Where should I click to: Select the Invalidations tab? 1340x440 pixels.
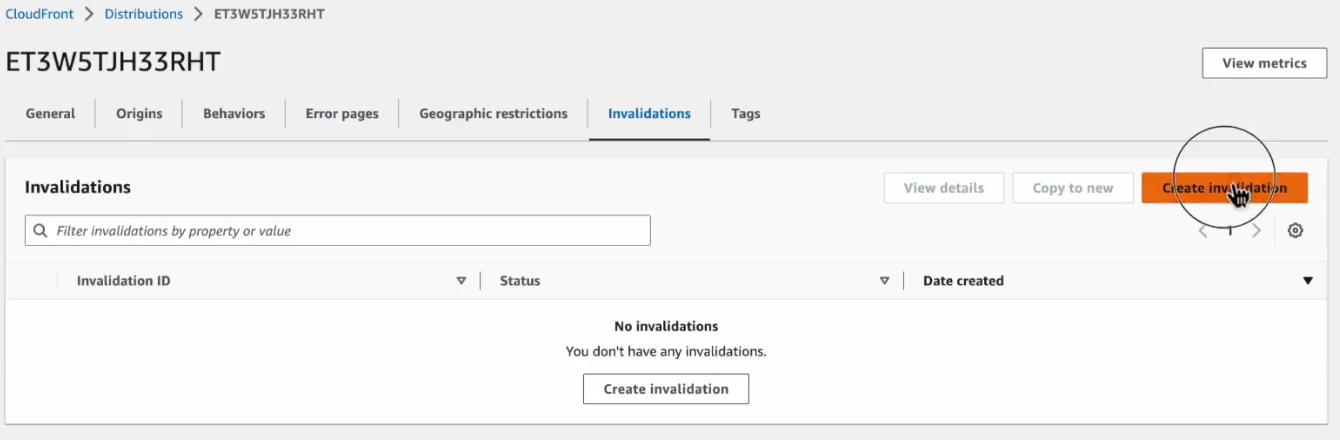pyautogui.click(x=649, y=113)
